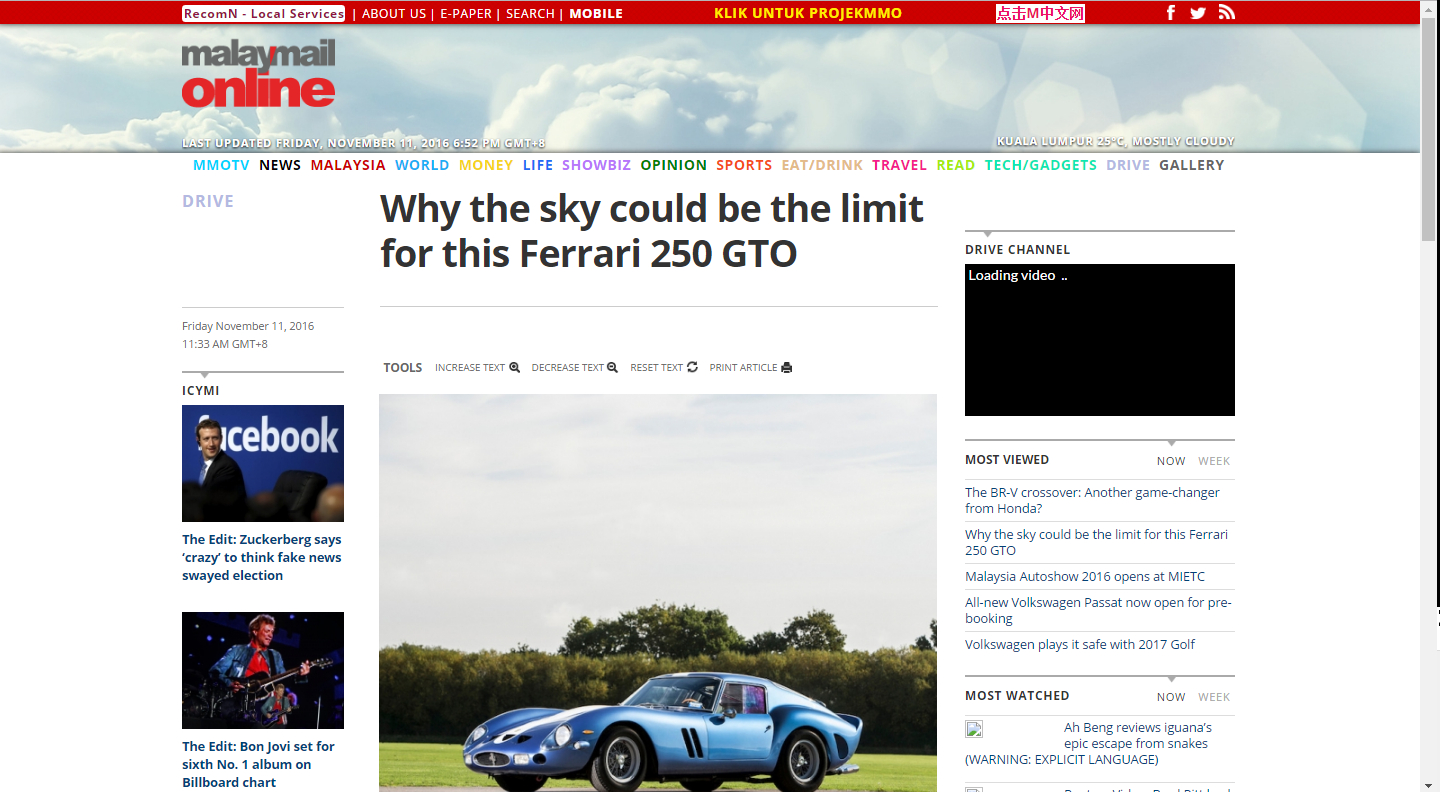Viewport: 1440px width, 792px height.
Task: Open the Mobile link
Action: pyautogui.click(x=596, y=13)
